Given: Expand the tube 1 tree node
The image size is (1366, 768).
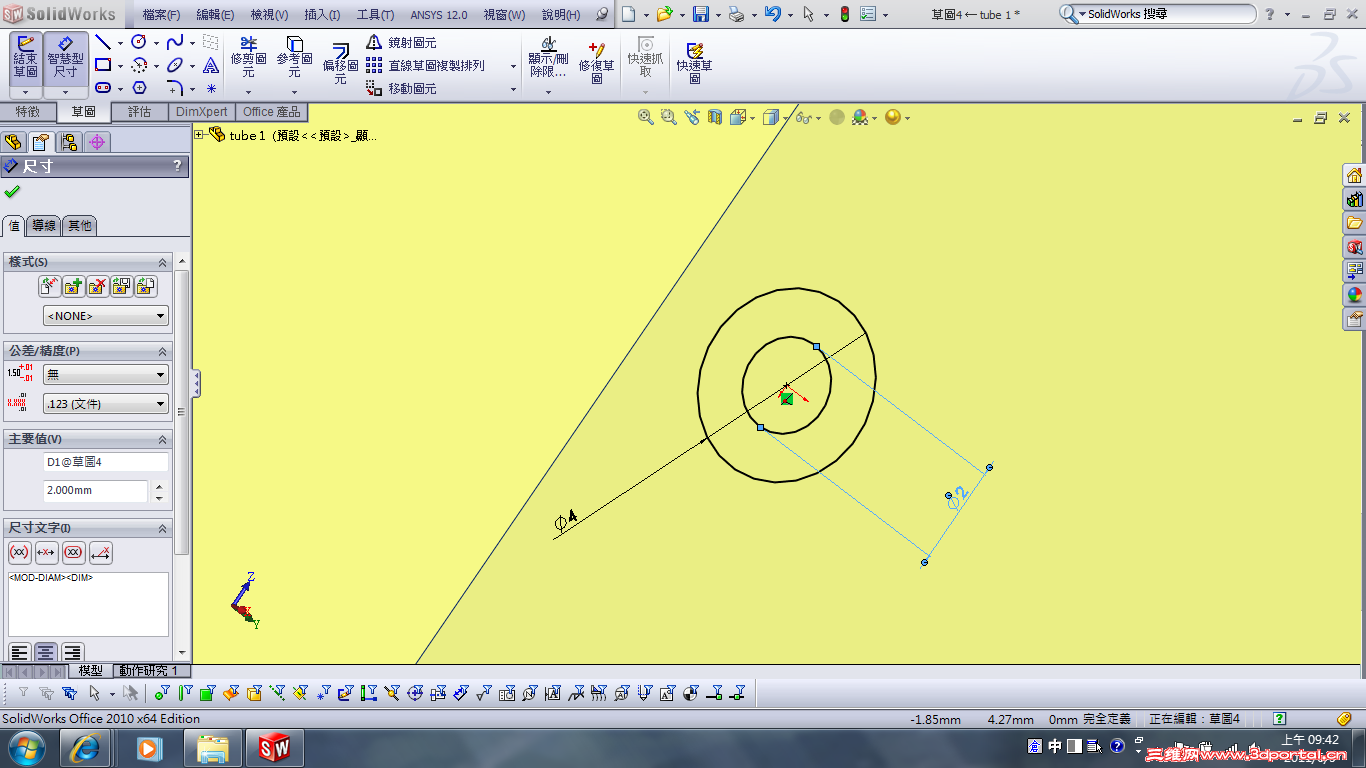Looking at the screenshot, I should click(x=199, y=135).
